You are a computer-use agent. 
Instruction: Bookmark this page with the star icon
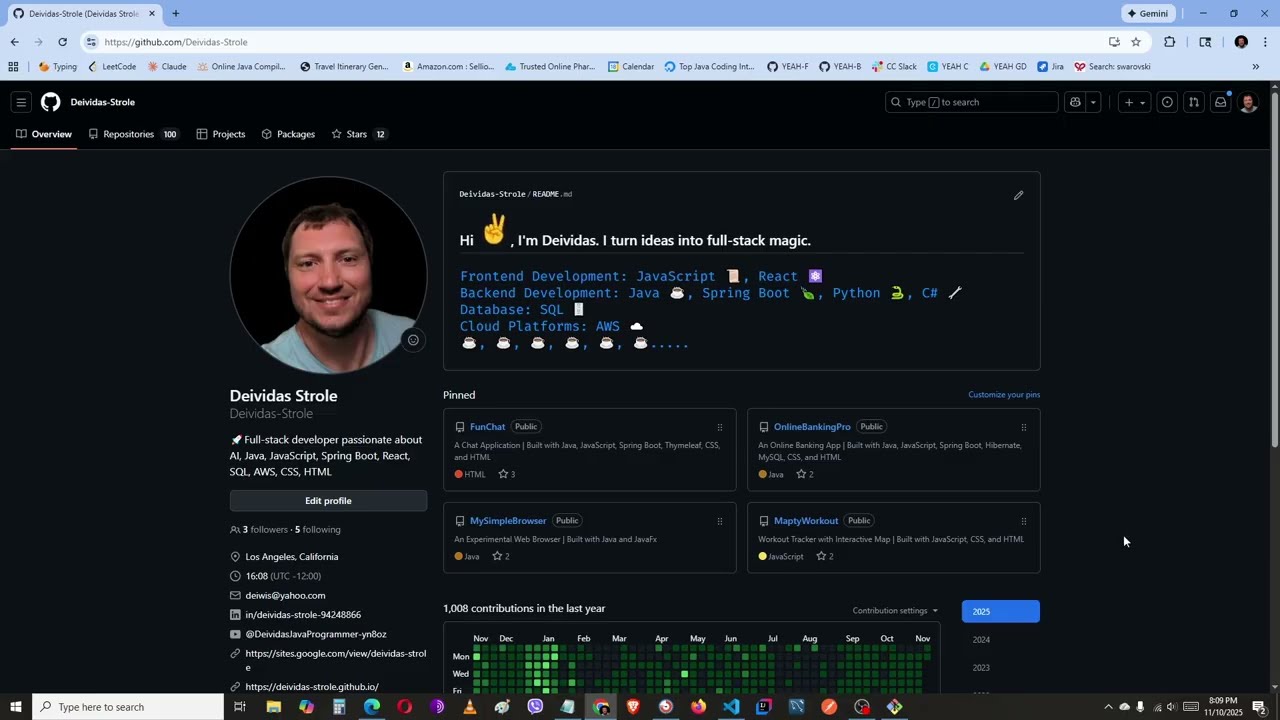click(x=1136, y=42)
